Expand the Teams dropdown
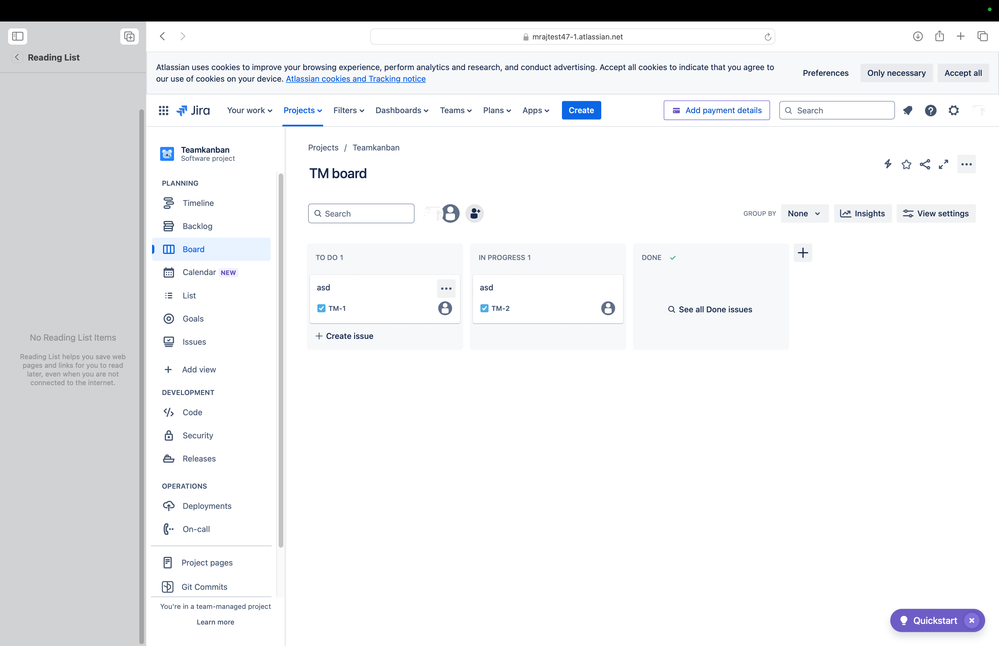This screenshot has width=999, height=646. point(456,110)
